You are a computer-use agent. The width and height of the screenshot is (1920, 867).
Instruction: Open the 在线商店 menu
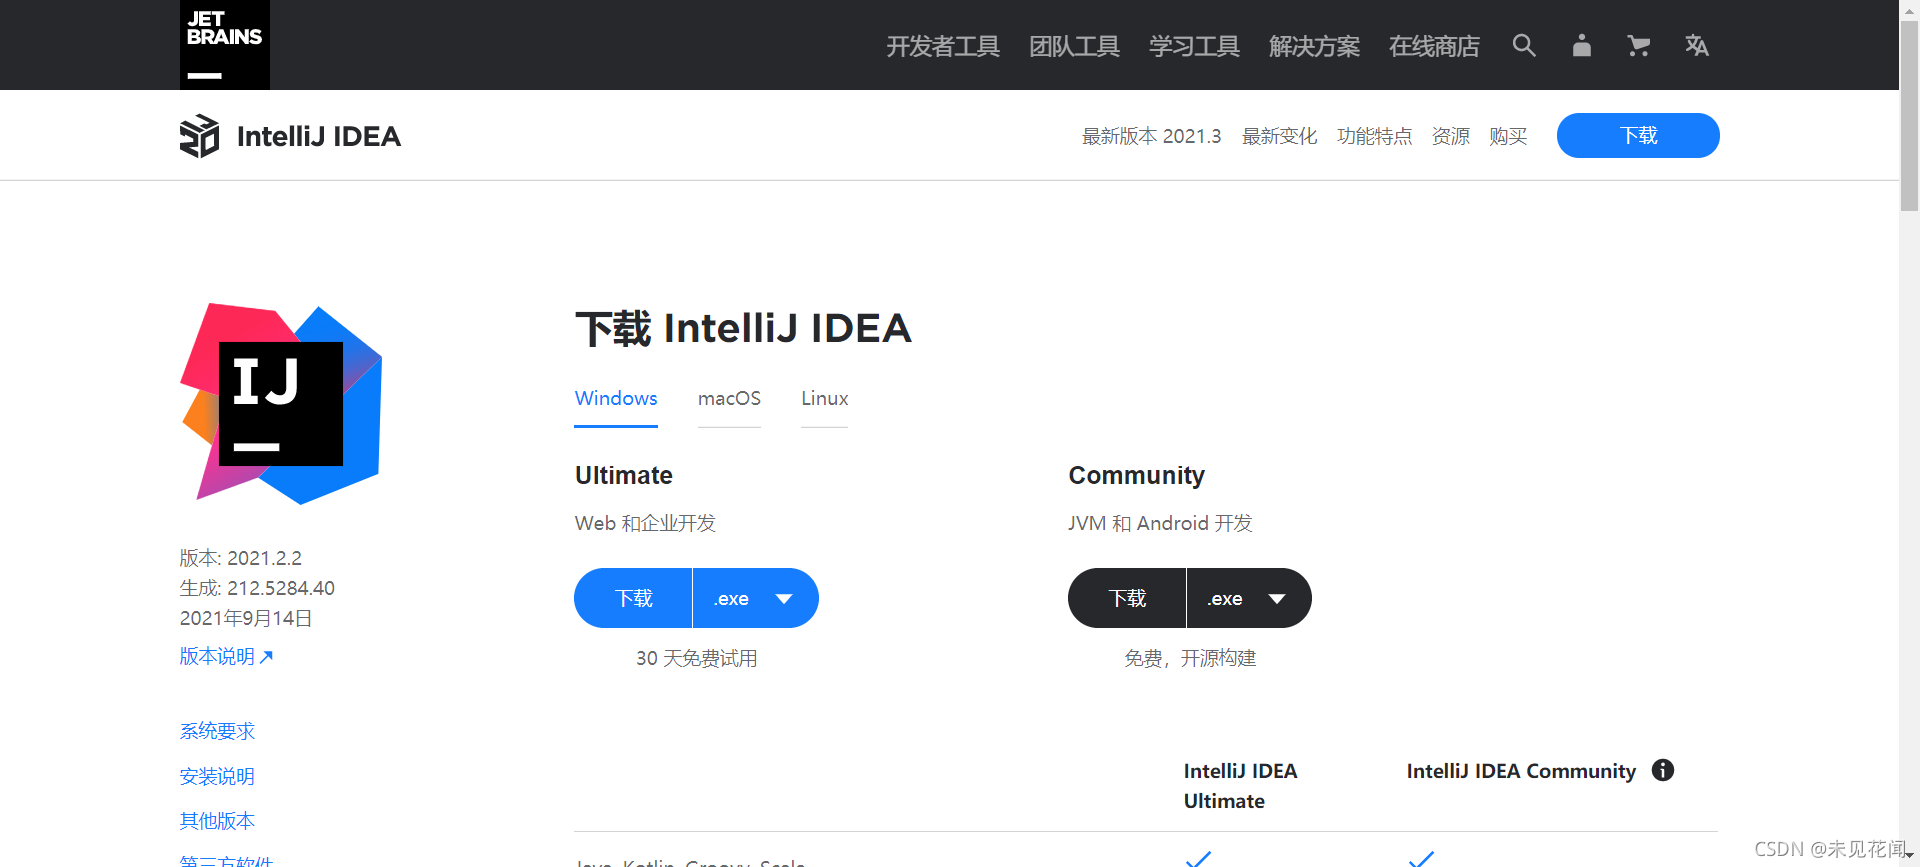point(1435,46)
